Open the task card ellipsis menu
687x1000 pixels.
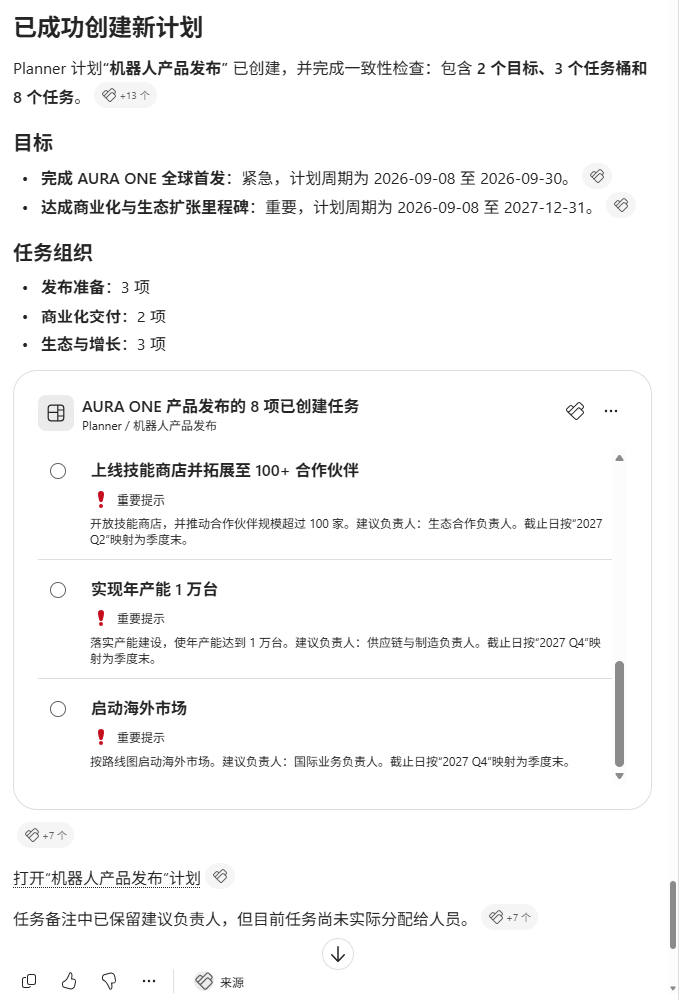611,411
